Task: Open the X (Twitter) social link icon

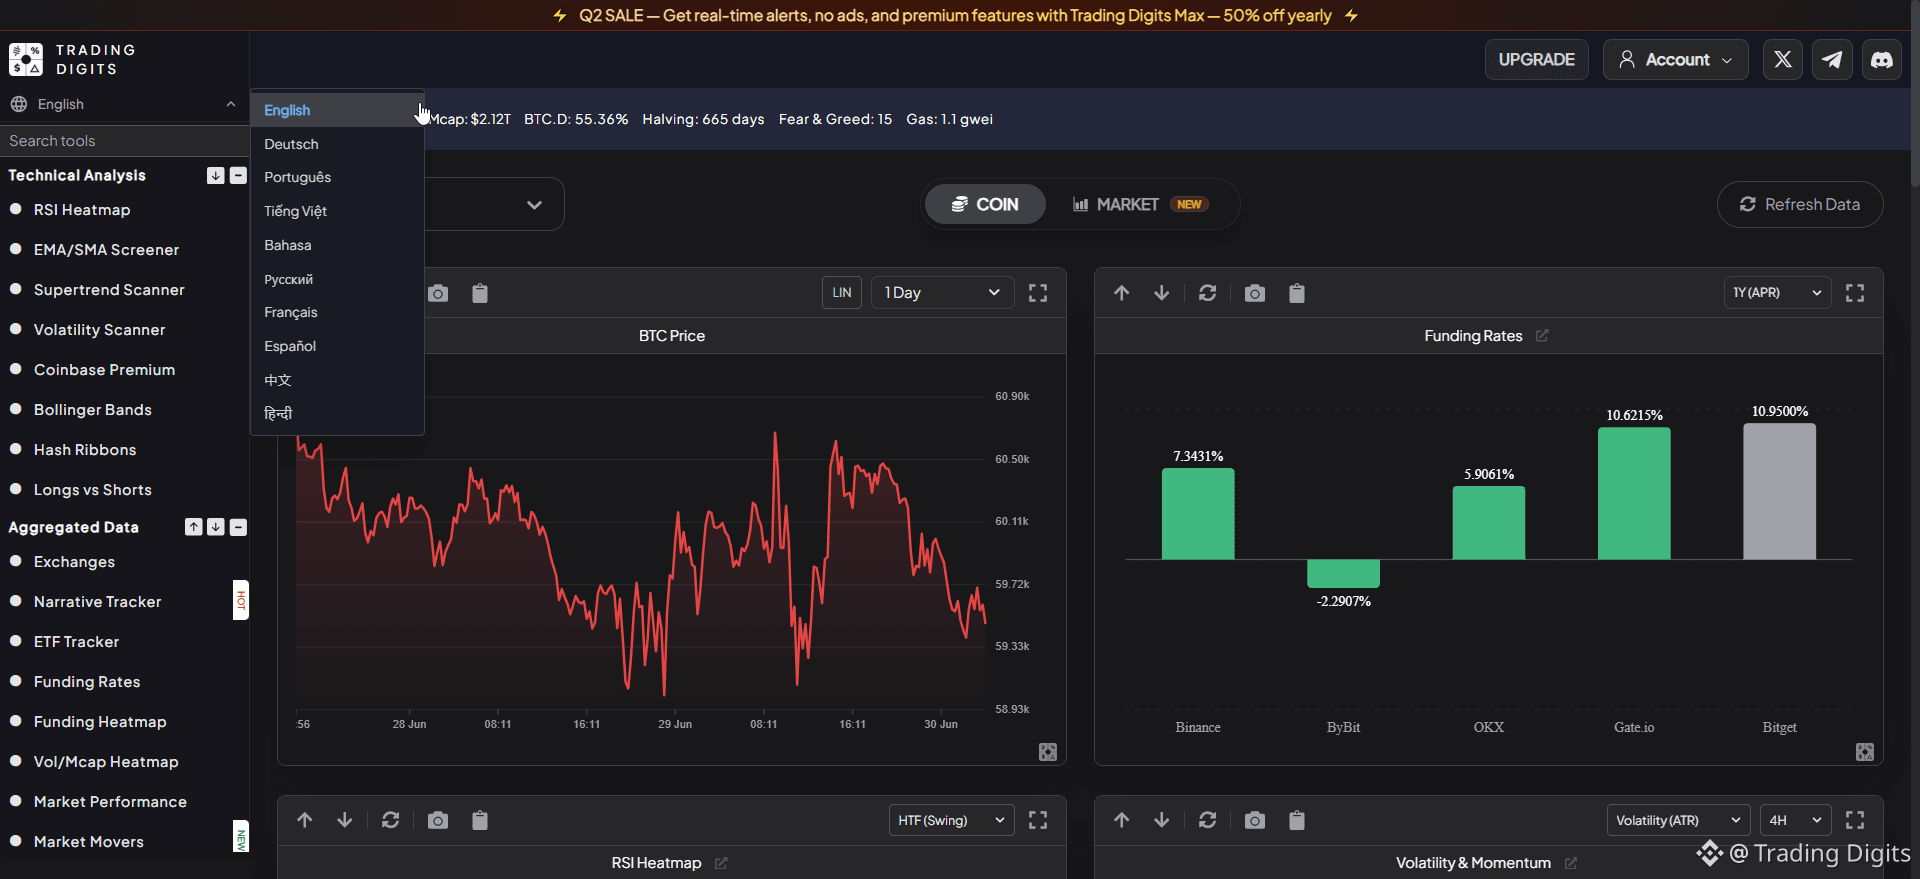Action: point(1782,60)
